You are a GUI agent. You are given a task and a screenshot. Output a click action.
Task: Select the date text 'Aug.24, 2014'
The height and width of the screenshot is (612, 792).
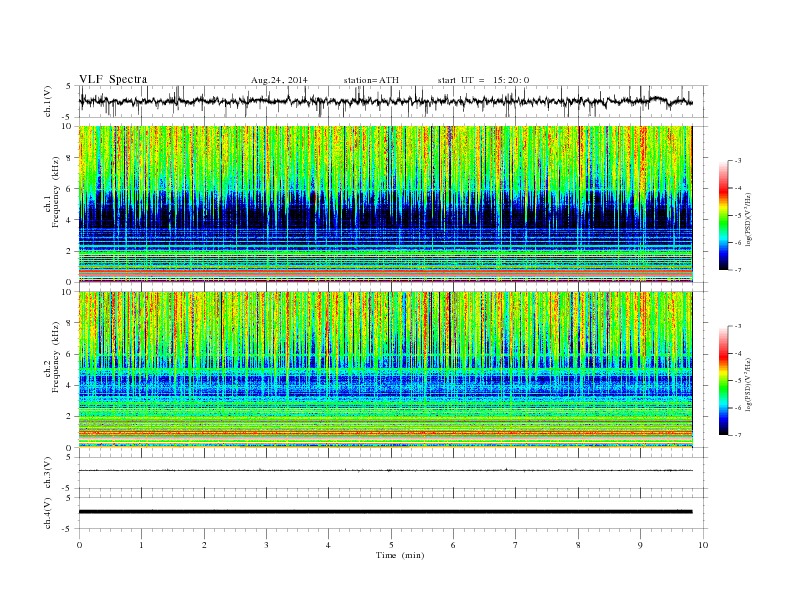[279, 80]
